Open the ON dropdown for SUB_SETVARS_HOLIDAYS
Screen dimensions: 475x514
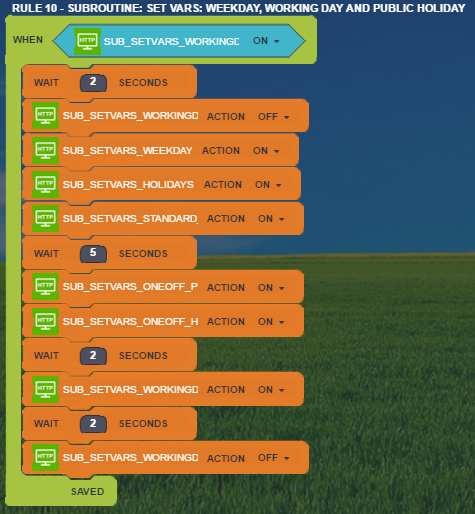coord(268,184)
